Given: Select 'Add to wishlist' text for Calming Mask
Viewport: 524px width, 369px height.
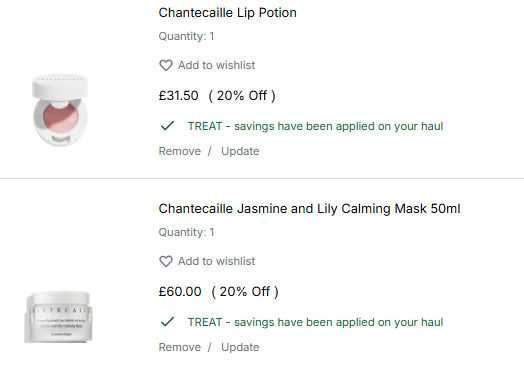Looking at the screenshot, I should tap(217, 261).
